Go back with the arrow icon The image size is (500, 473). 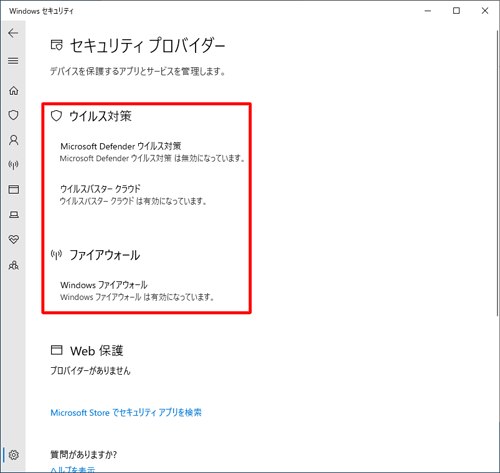pyautogui.click(x=13, y=33)
